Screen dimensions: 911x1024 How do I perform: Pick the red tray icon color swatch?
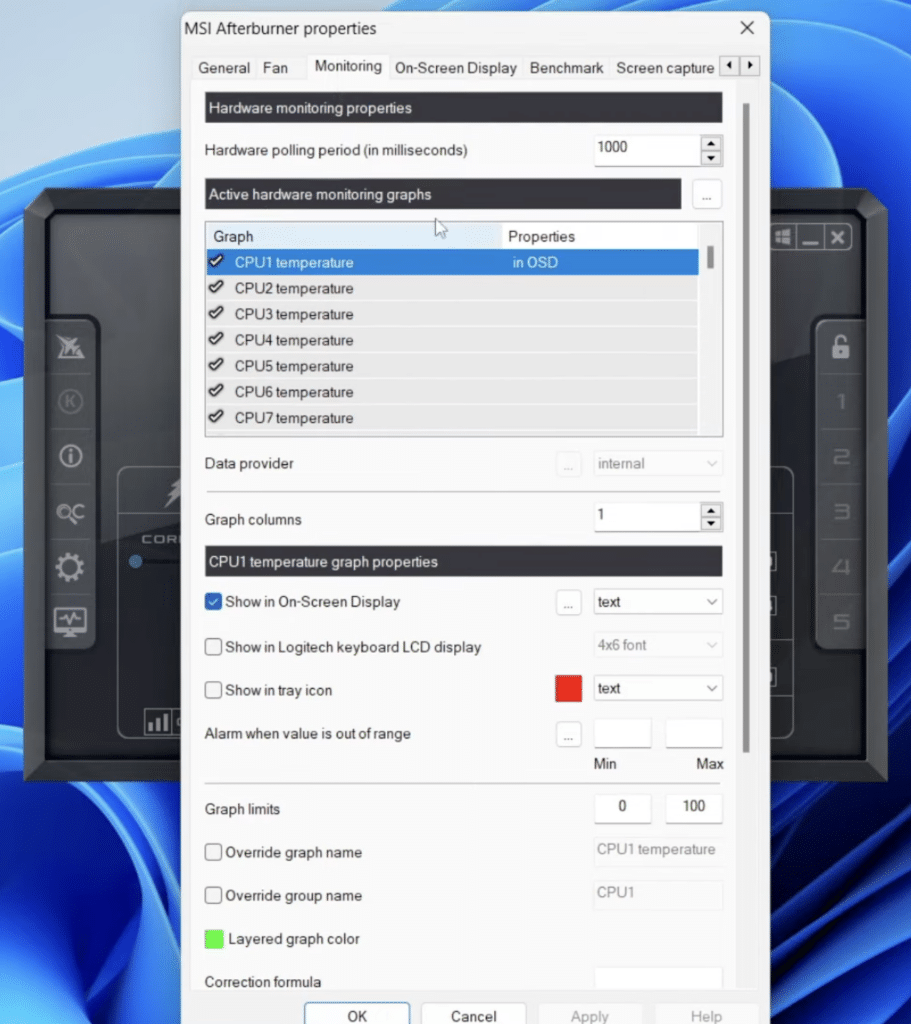[x=568, y=689]
